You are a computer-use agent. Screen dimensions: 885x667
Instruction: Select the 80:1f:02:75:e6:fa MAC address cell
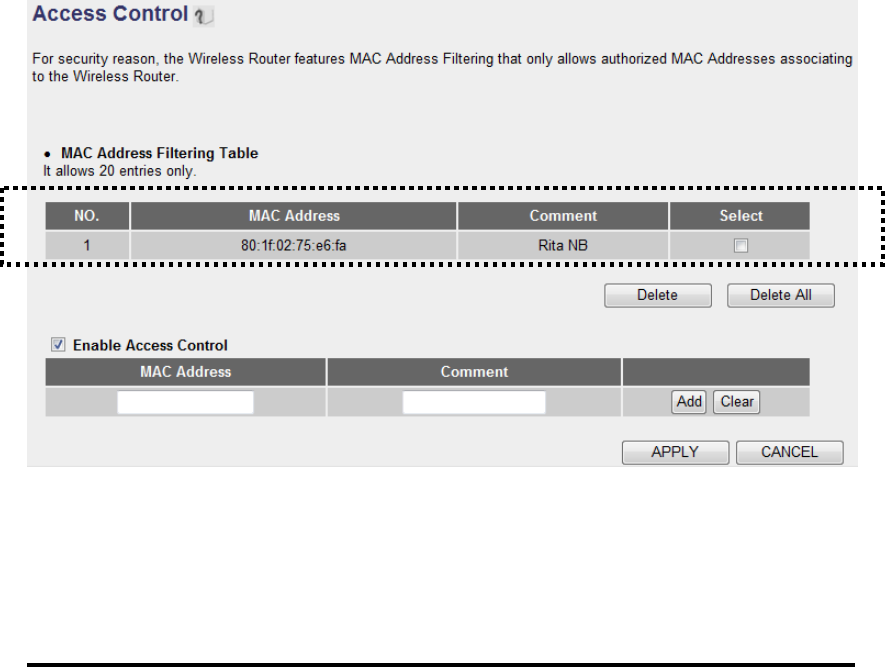point(293,245)
